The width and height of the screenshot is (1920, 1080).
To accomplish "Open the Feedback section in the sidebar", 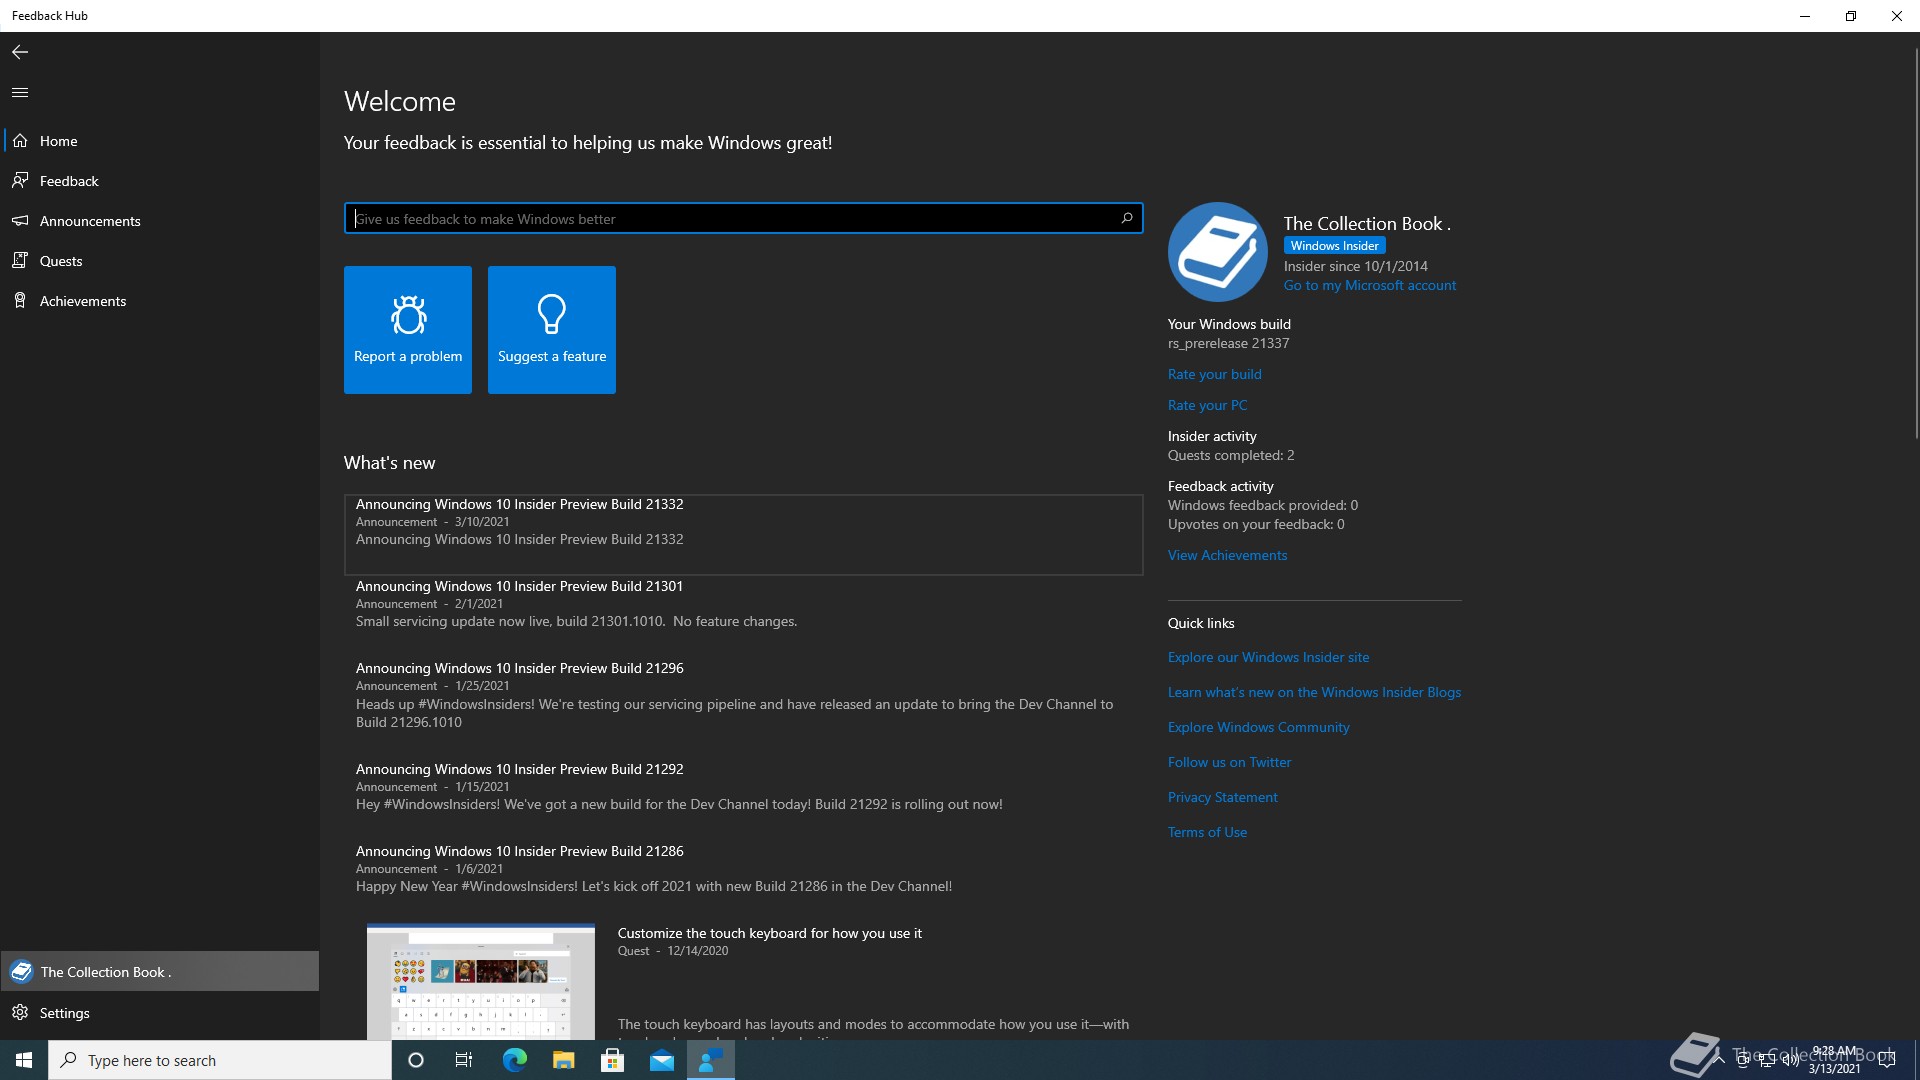I will click(160, 181).
